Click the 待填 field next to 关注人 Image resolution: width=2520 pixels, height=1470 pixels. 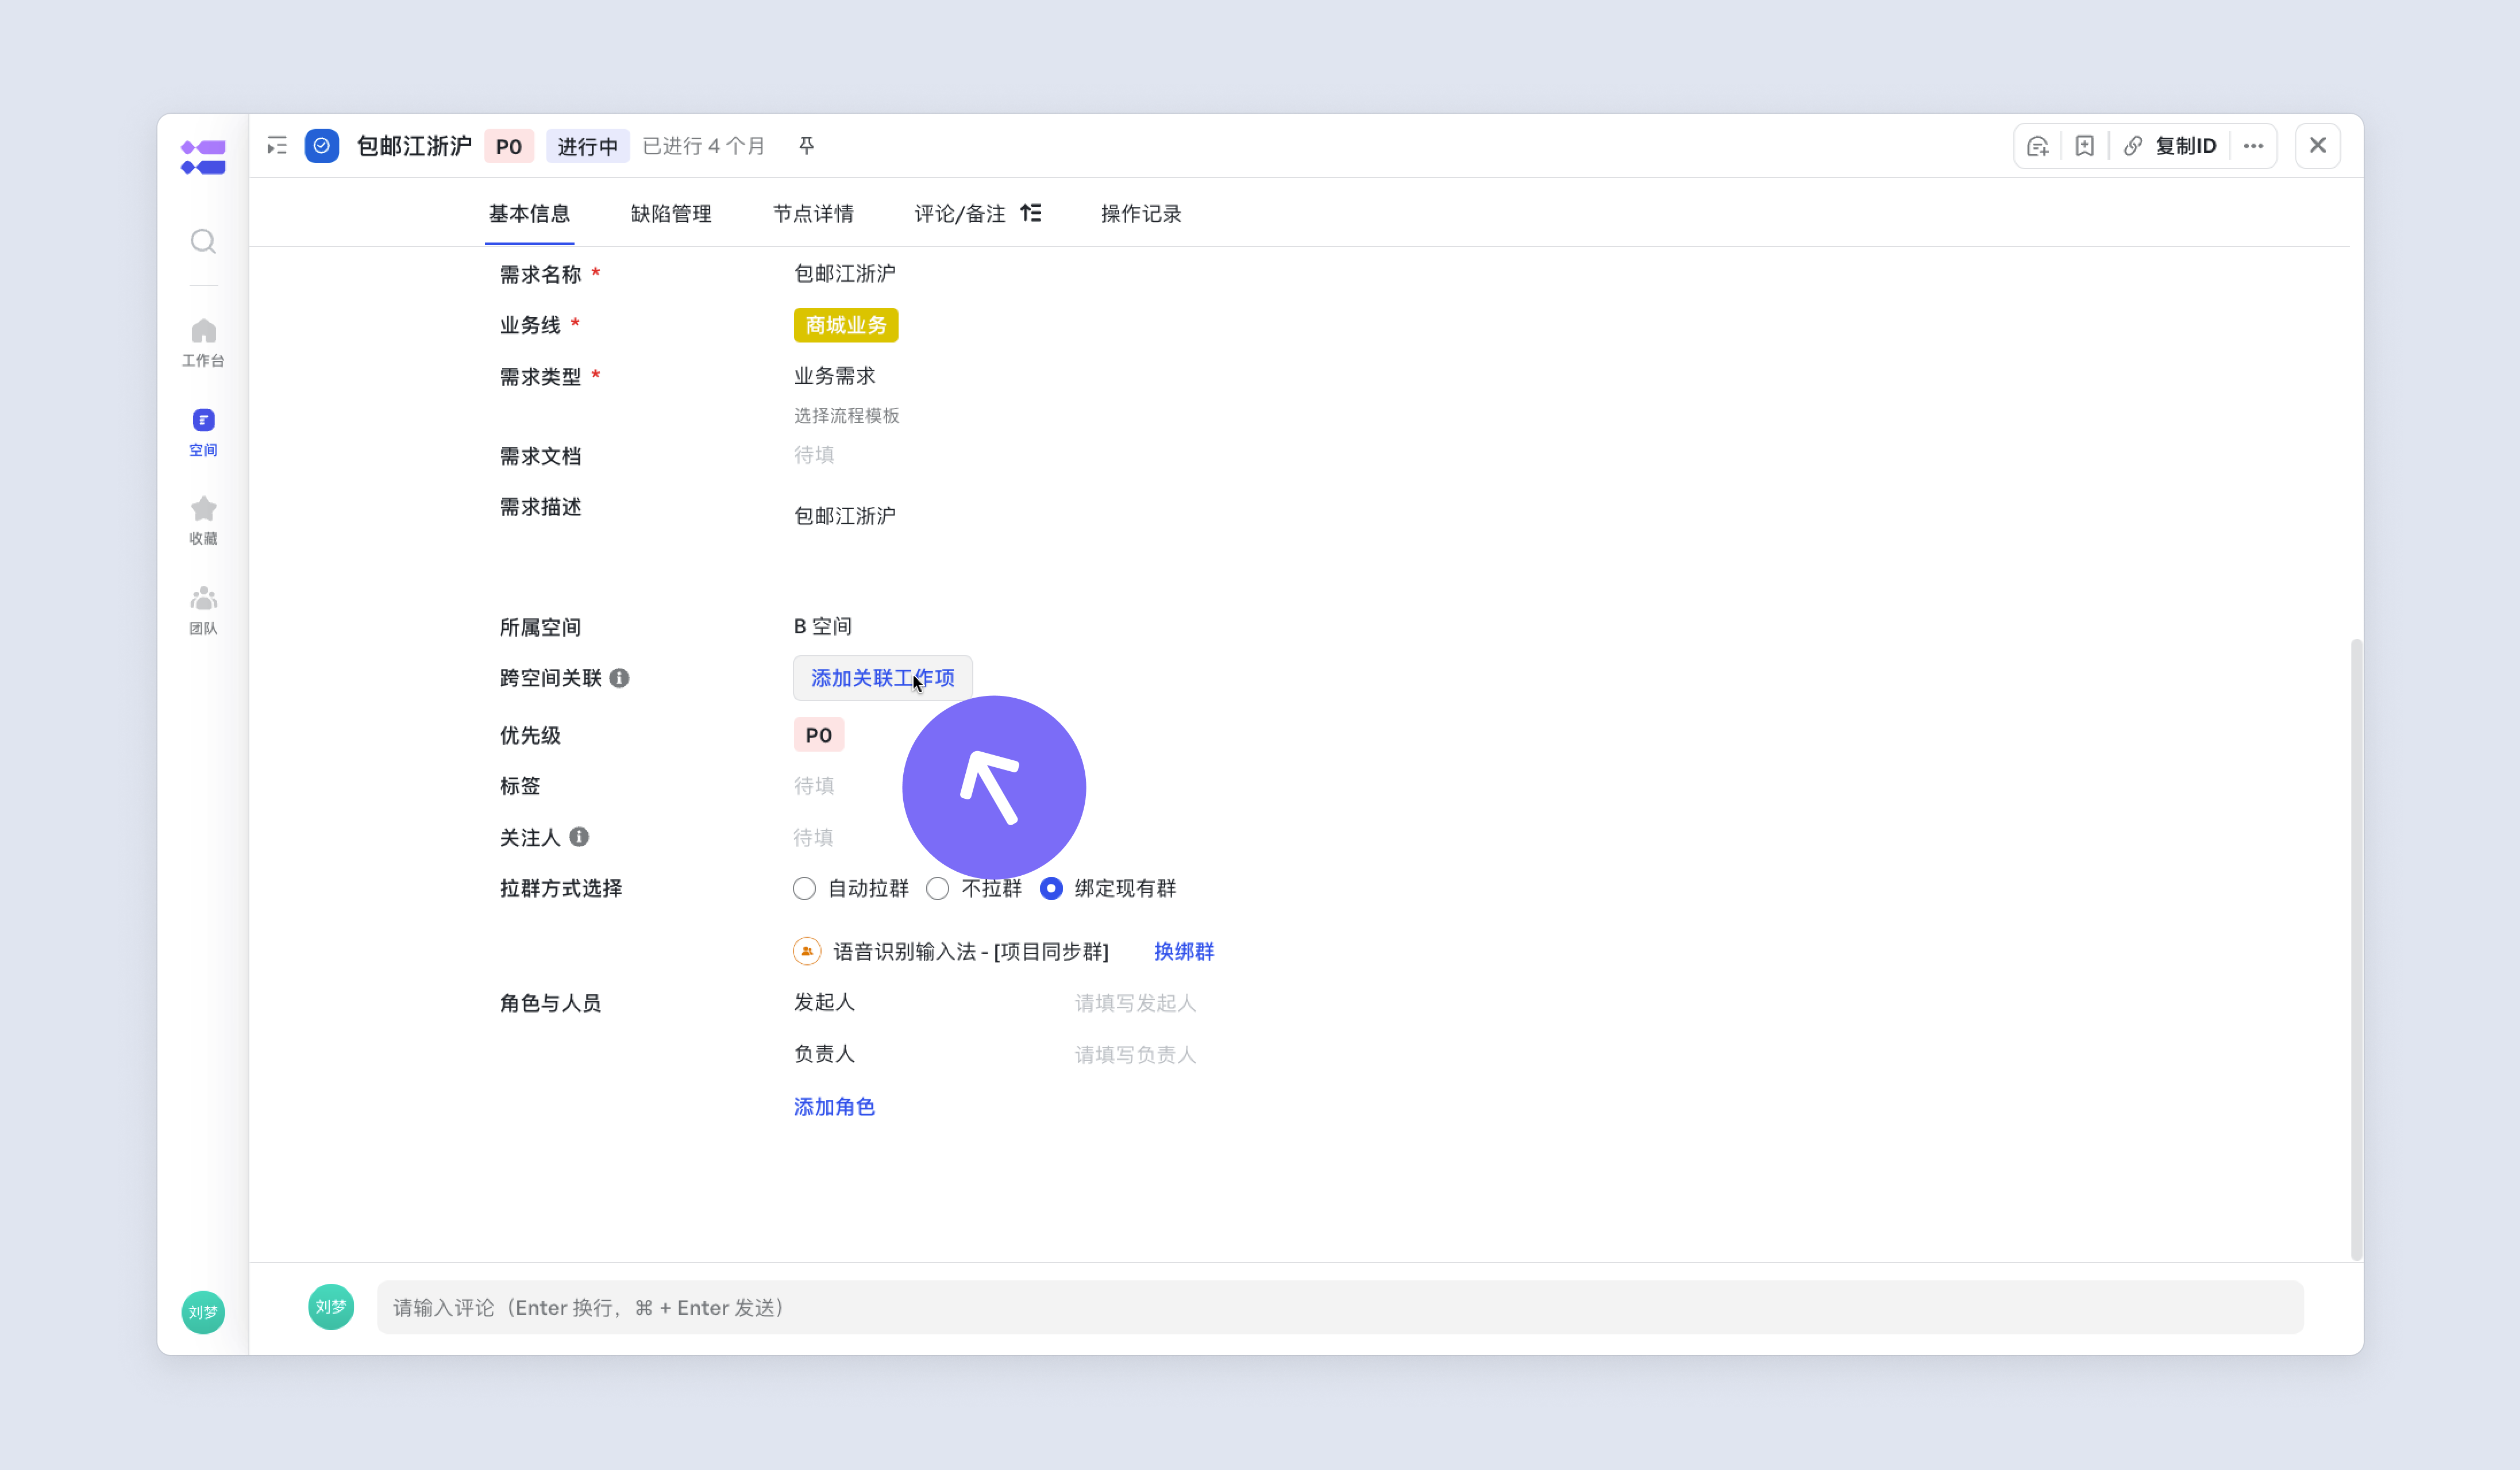[x=813, y=837]
